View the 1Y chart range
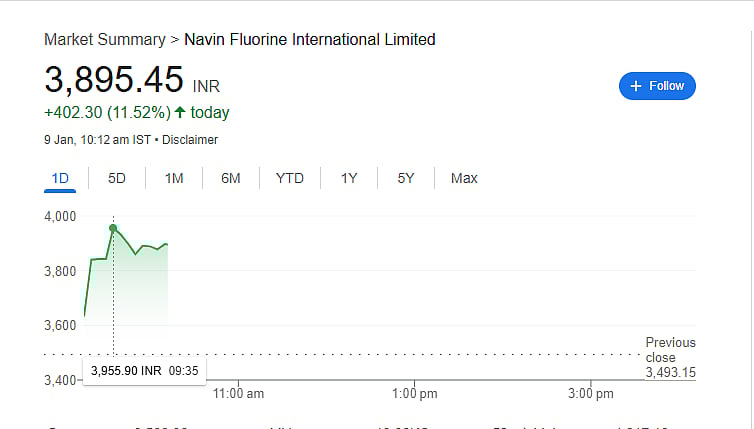This screenshot has width=754, height=429. [x=349, y=178]
